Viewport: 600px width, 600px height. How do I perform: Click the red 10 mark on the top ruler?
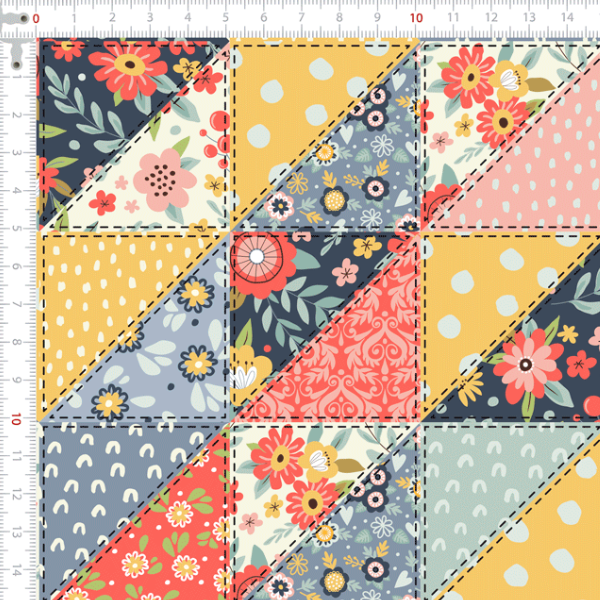click(x=416, y=18)
